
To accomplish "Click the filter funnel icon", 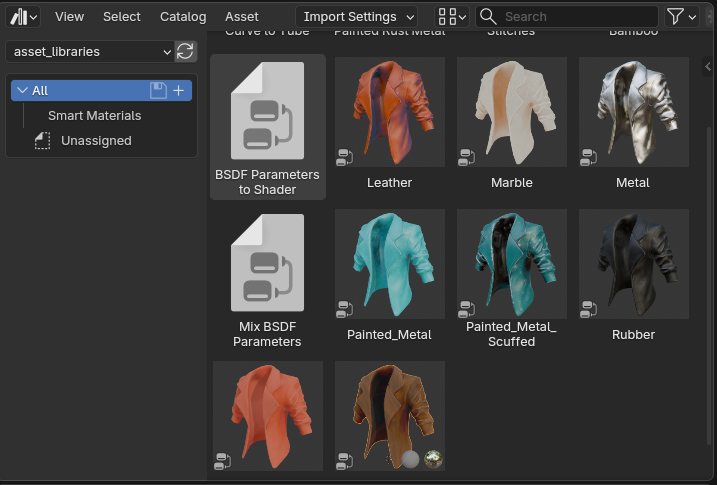I will pyautogui.click(x=676, y=17).
